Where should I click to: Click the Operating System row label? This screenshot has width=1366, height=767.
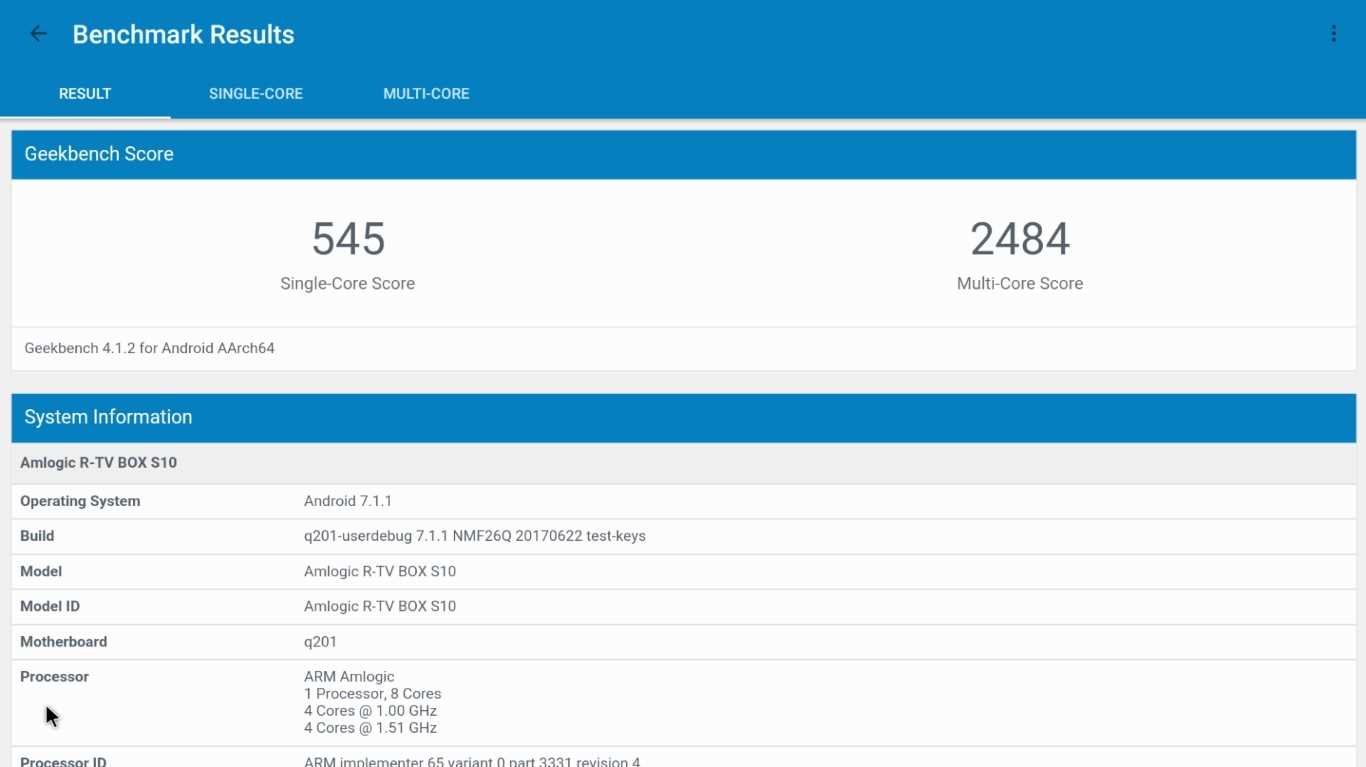point(80,501)
